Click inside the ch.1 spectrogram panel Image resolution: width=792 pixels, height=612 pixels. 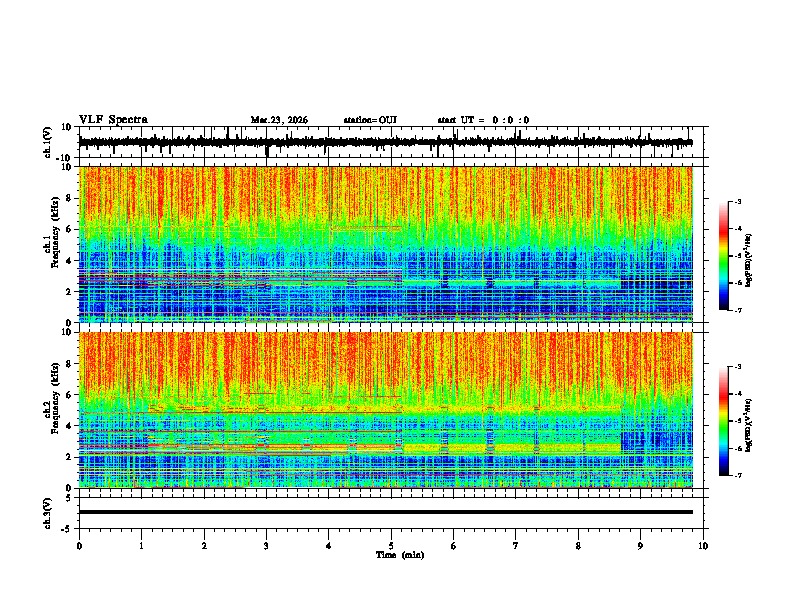tap(386, 244)
